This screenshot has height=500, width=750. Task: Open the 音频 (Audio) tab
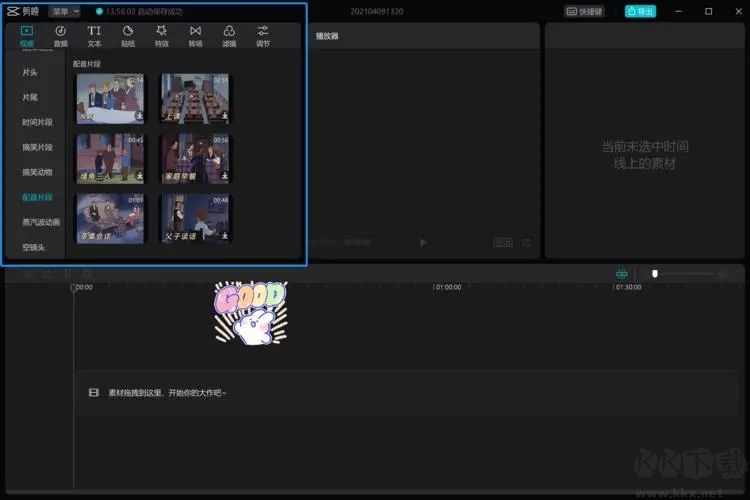[x=60, y=36]
